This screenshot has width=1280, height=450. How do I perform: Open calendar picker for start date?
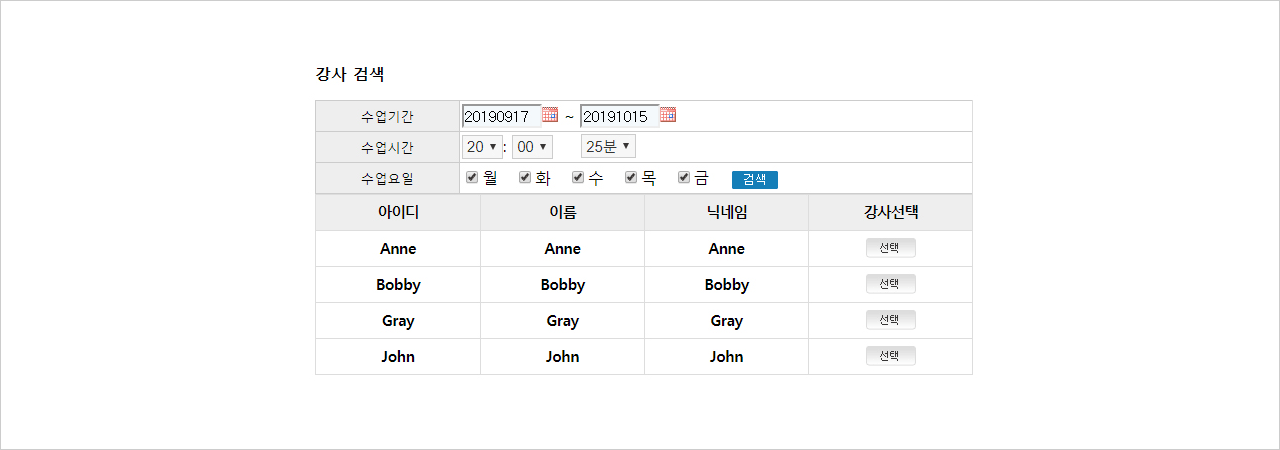[x=550, y=115]
